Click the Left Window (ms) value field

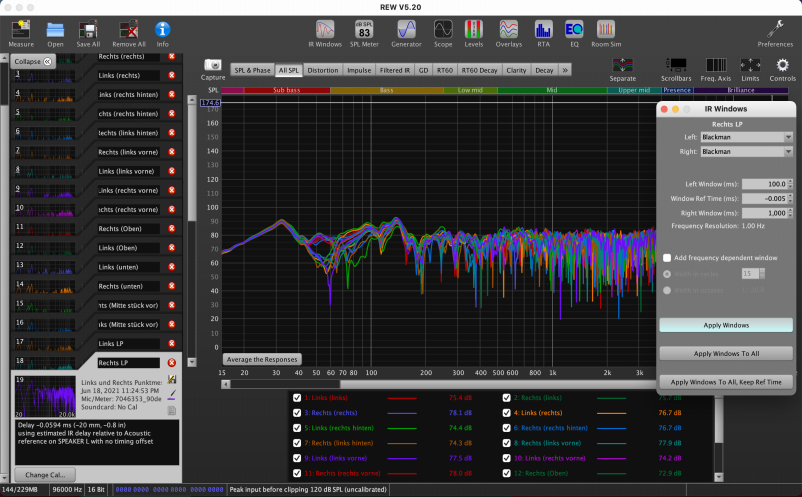(765, 184)
